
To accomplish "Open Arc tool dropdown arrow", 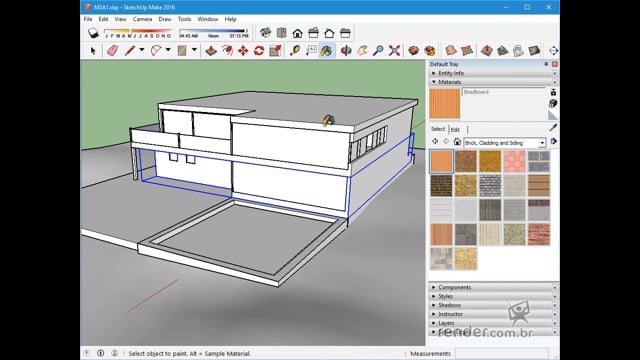I will [168, 50].
